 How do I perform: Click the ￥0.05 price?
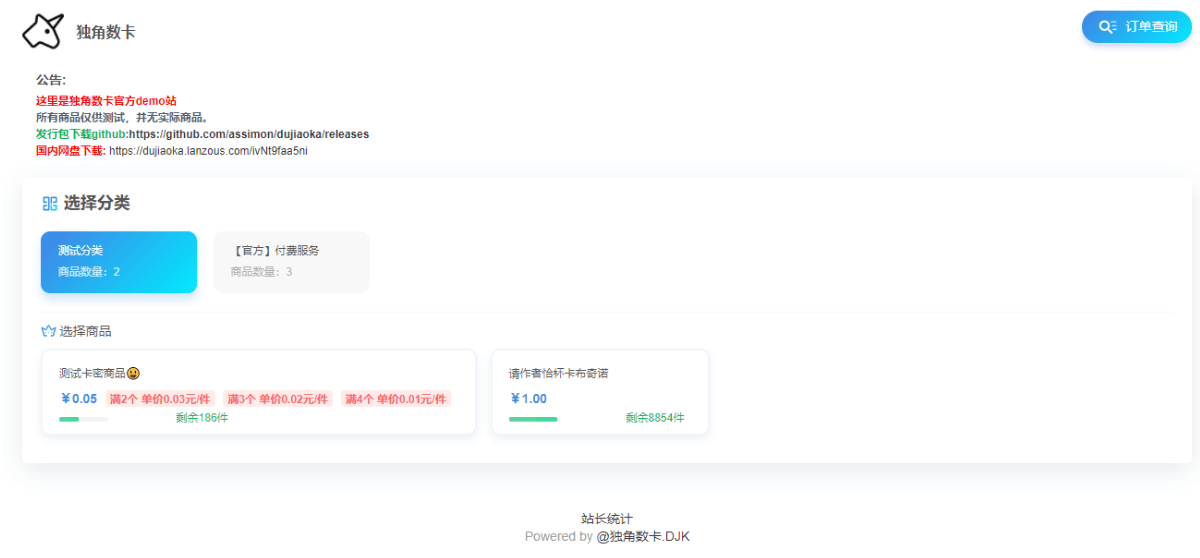pyautogui.click(x=79, y=399)
